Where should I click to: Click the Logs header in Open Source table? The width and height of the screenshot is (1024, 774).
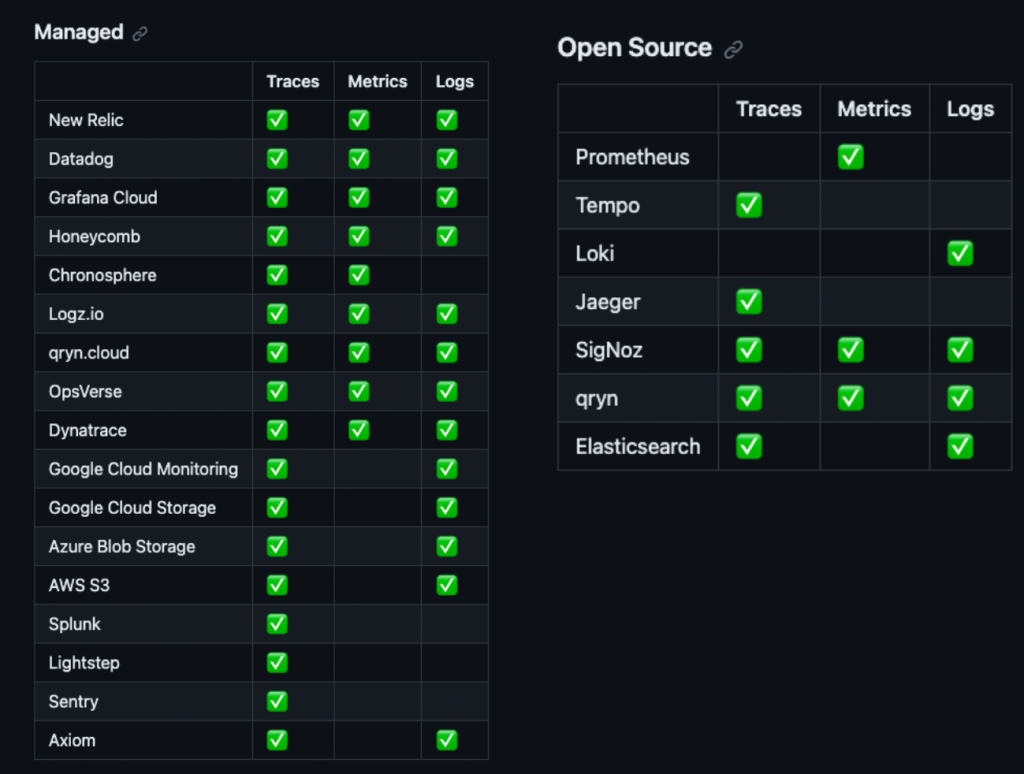970,109
